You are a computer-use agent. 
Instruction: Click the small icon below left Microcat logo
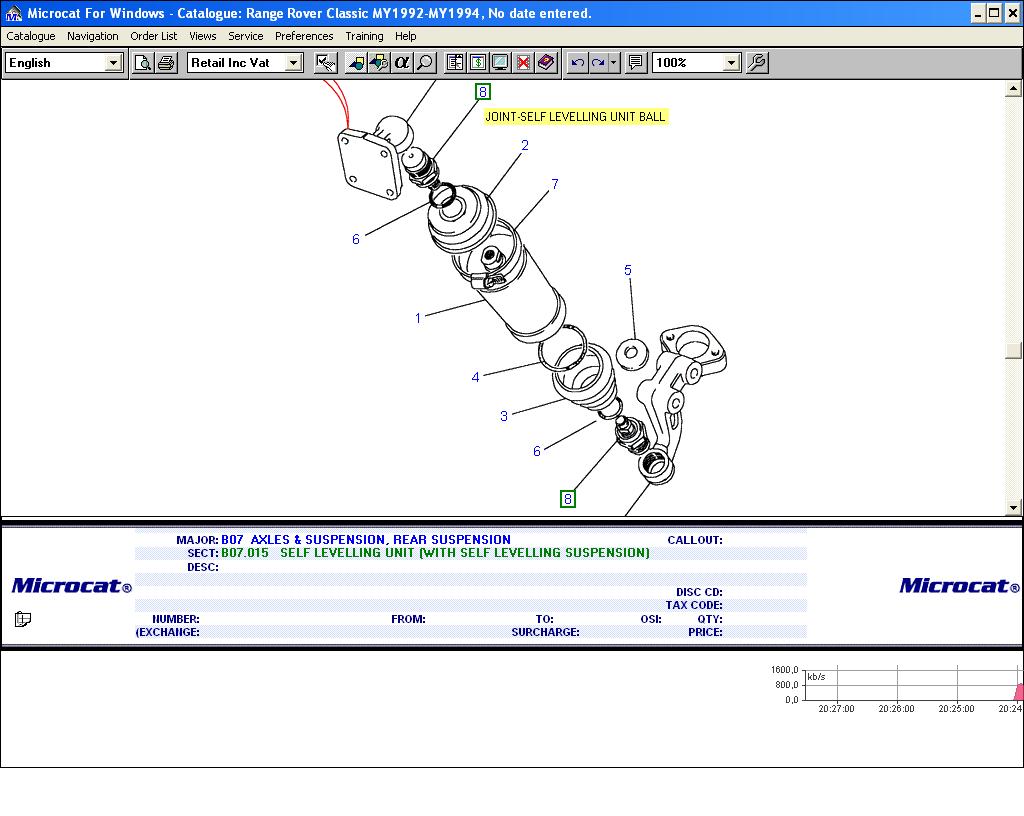click(23, 619)
